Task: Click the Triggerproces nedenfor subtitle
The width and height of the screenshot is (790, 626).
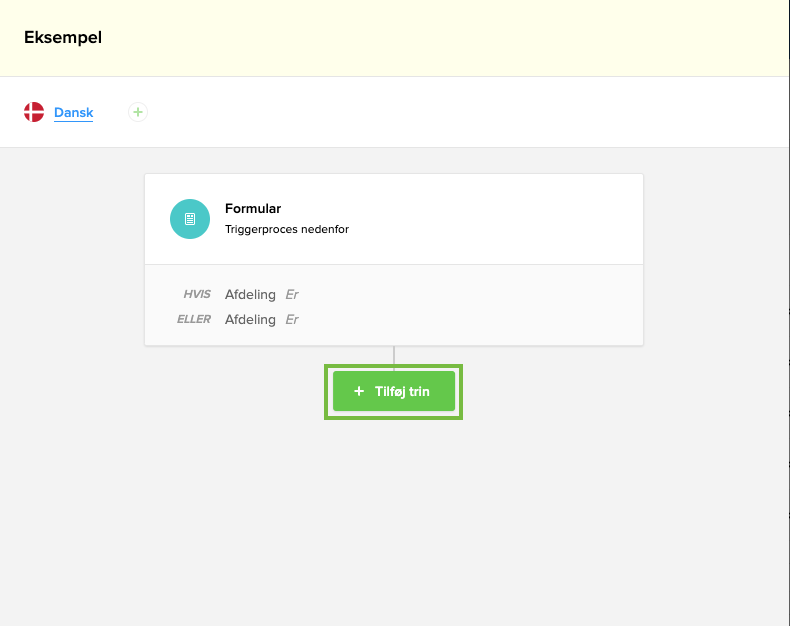Action: (286, 229)
